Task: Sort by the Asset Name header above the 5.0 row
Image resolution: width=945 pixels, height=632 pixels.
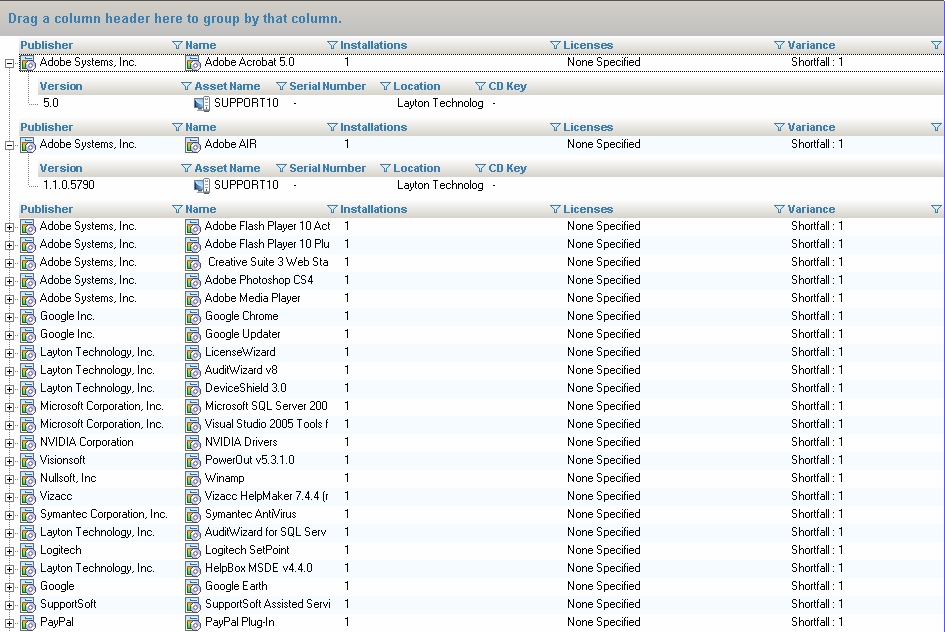Action: 227,86
